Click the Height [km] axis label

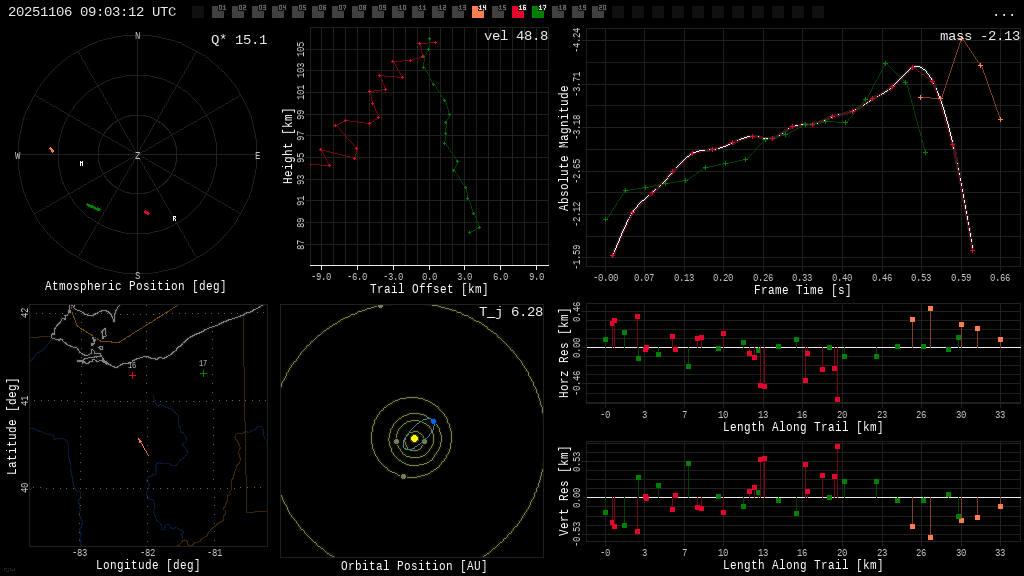(x=287, y=146)
